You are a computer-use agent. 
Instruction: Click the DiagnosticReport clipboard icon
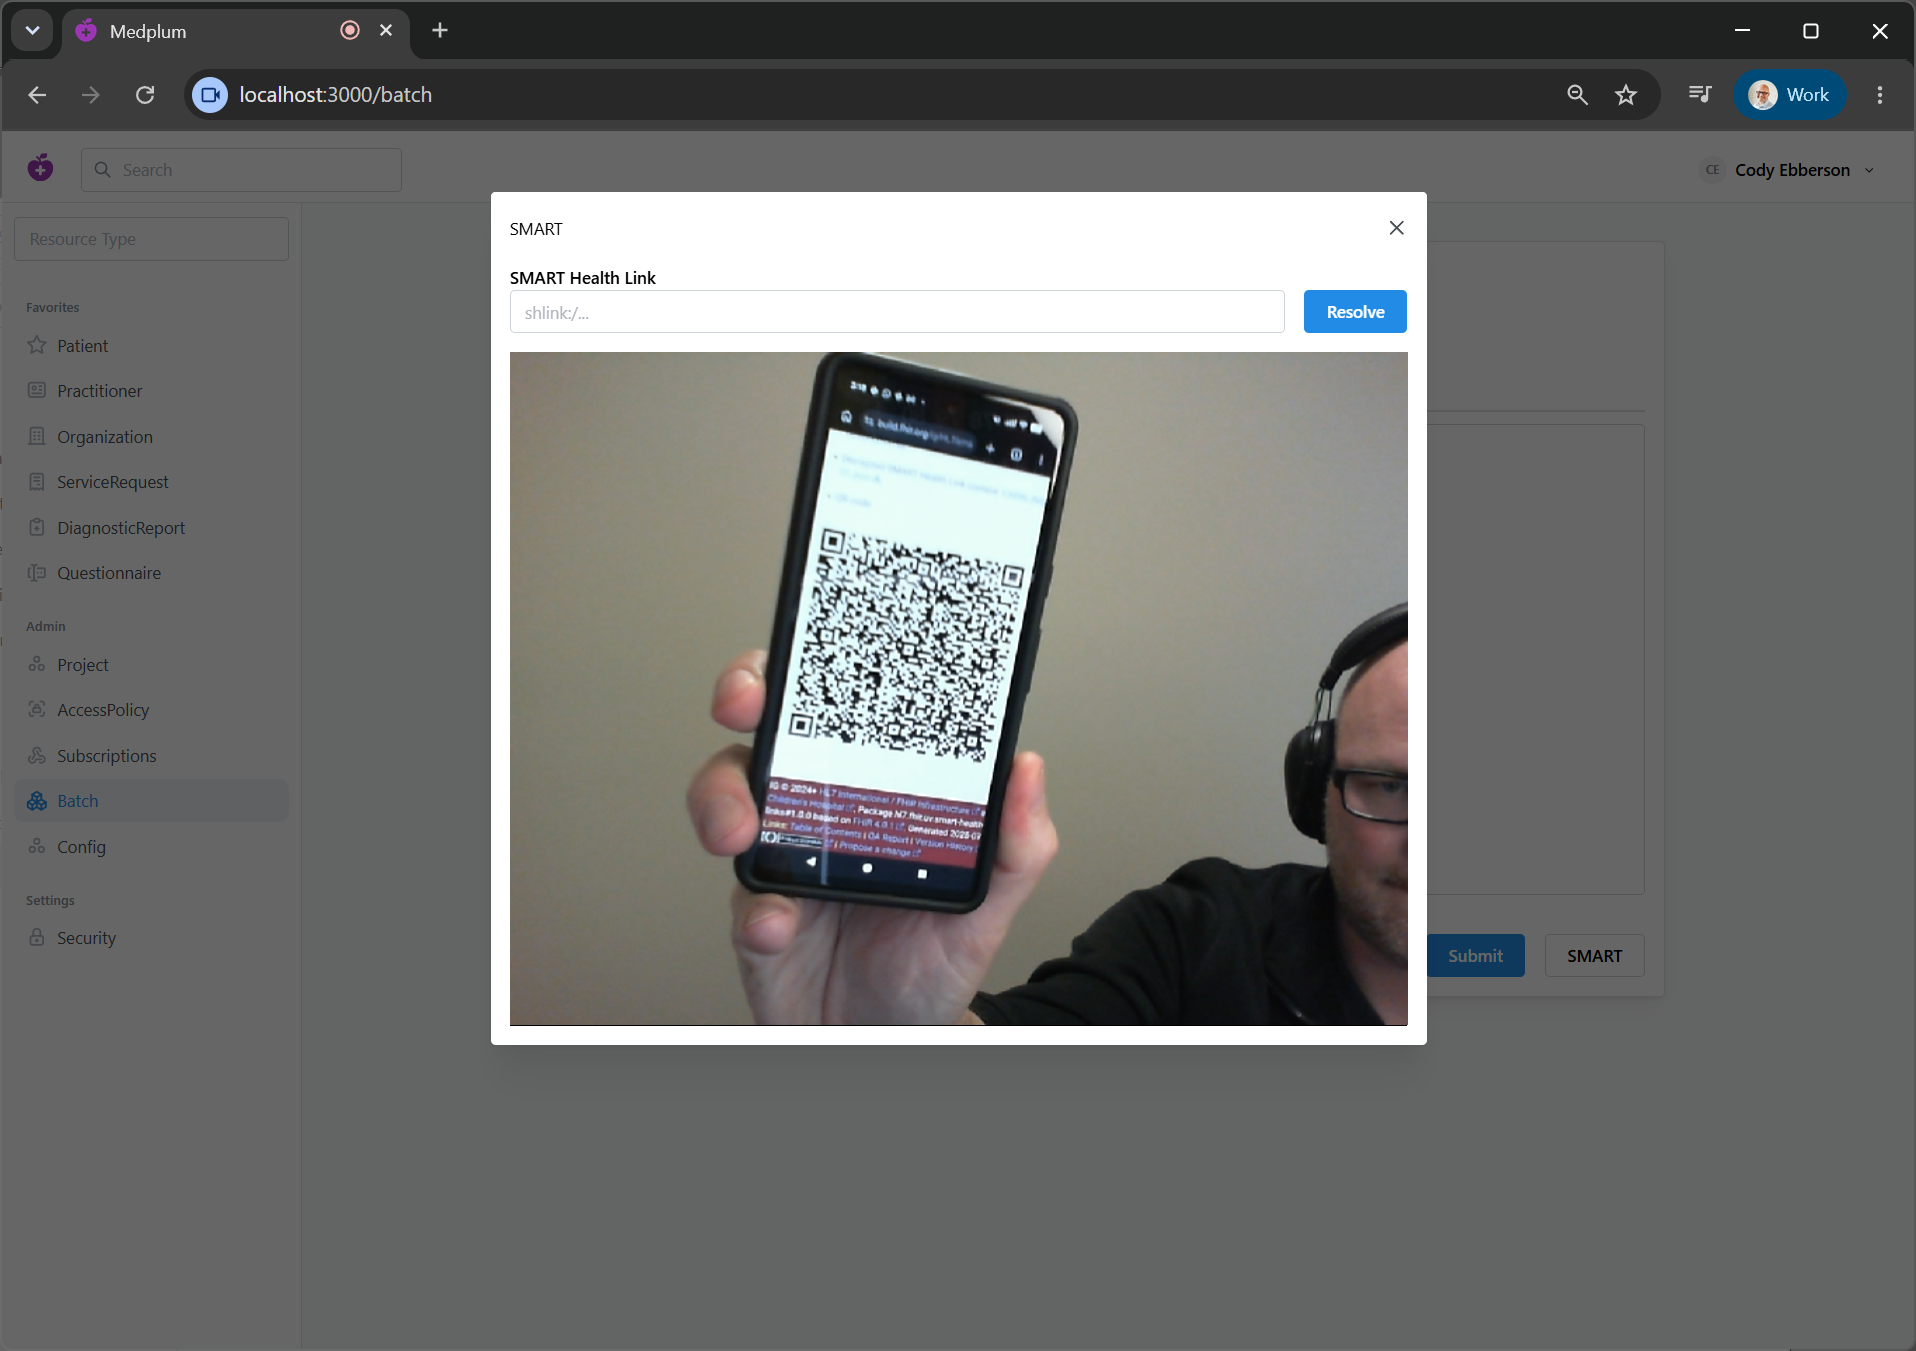pos(37,527)
